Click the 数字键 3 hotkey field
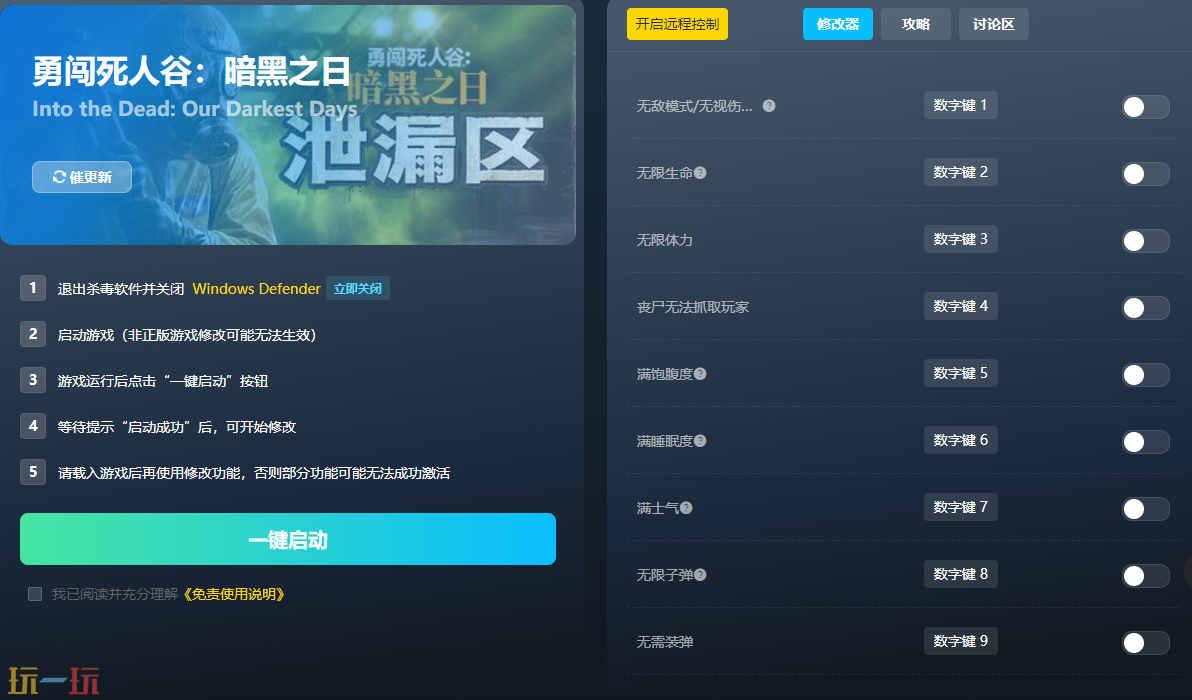Viewport: 1192px width, 700px height. point(960,239)
